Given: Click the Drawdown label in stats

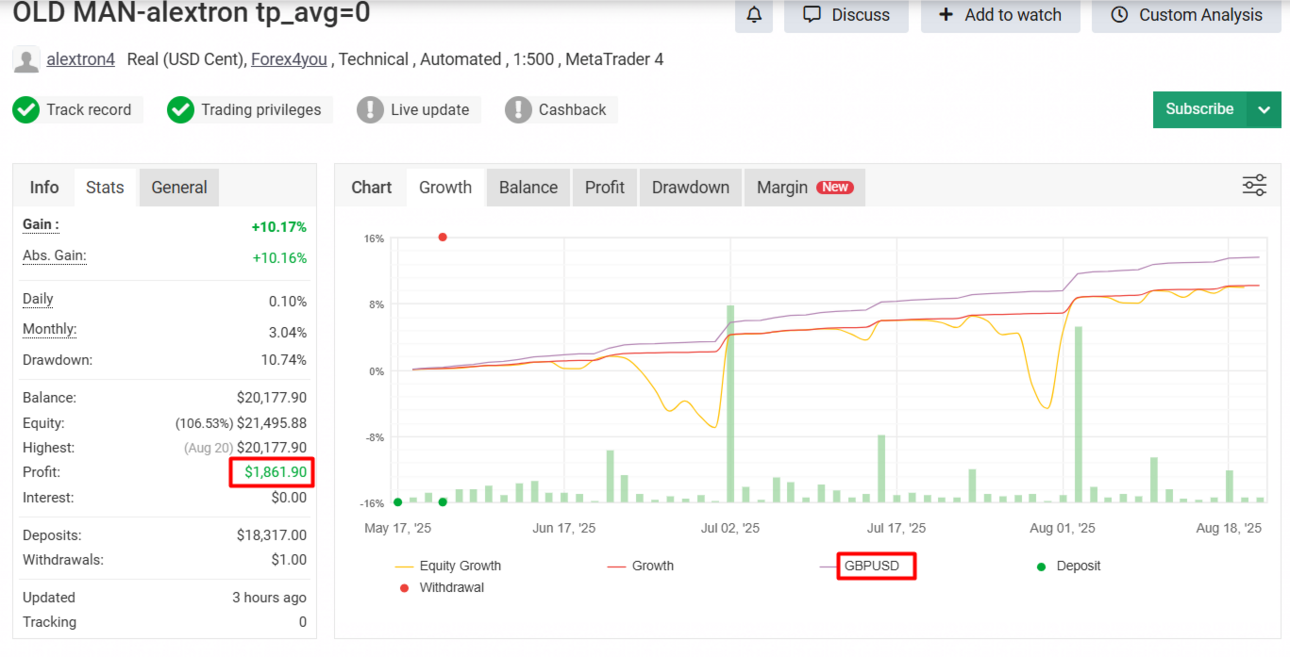Looking at the screenshot, I should click(x=57, y=360).
